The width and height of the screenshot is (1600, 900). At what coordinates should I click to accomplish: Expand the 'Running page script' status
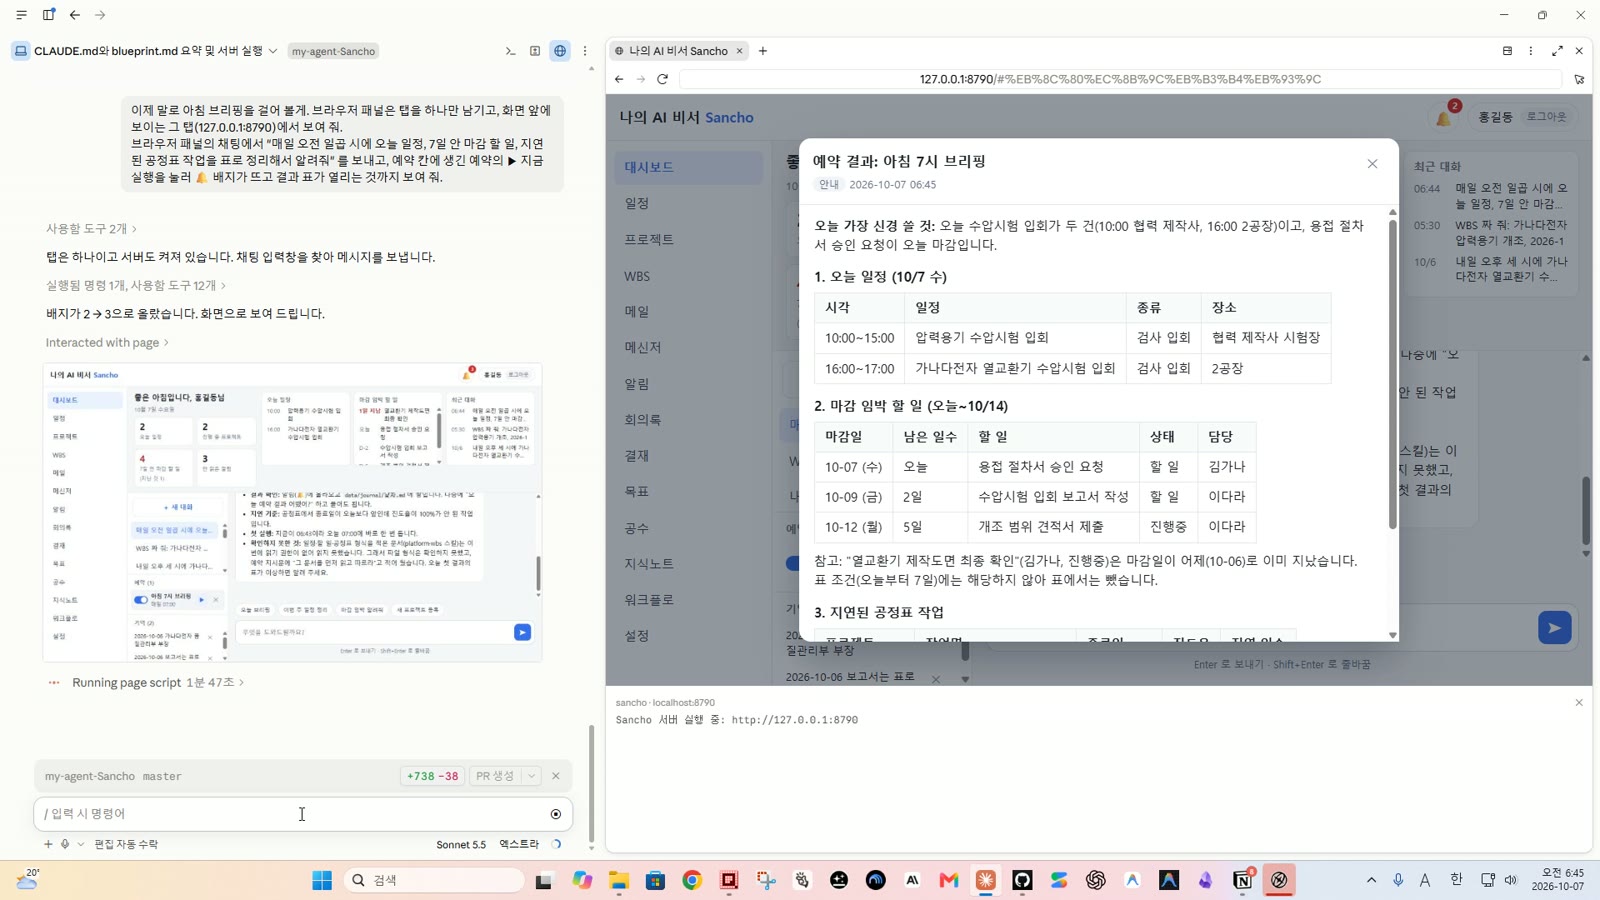coord(158,682)
